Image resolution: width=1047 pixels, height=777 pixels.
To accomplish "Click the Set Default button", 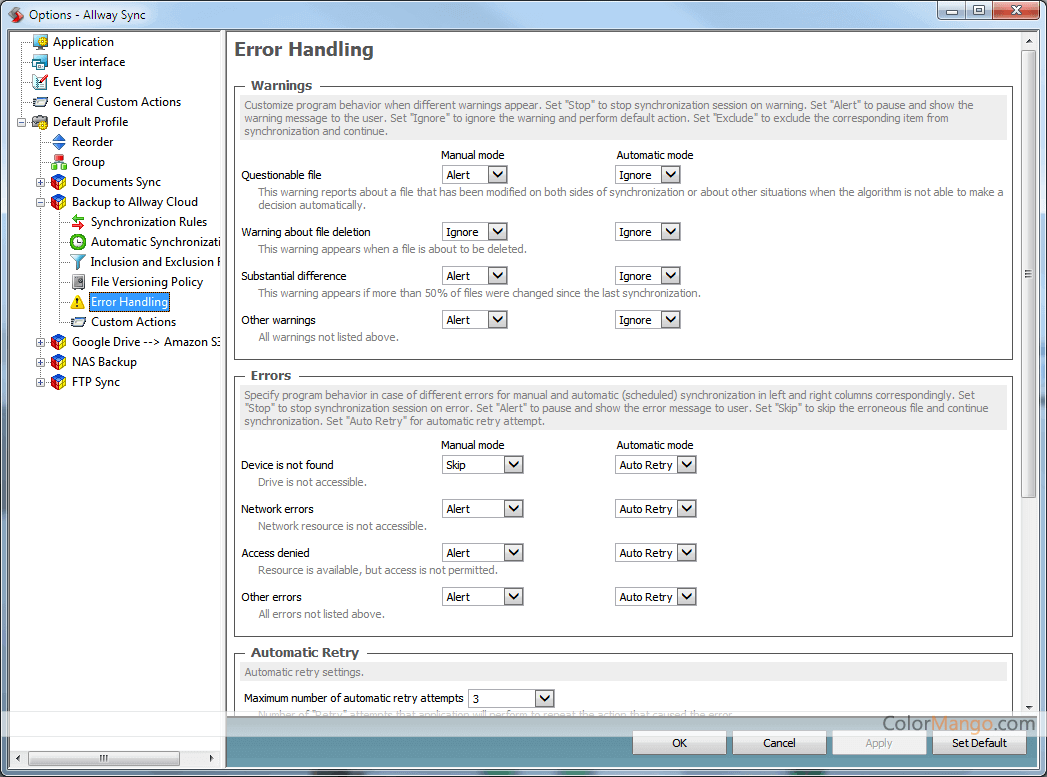I will (979, 743).
